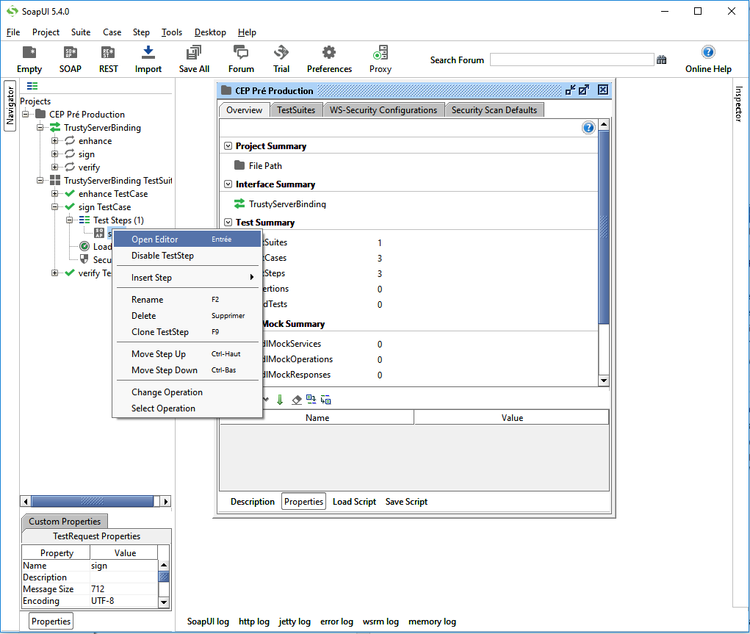750x634 pixels.
Task: Open the Load Script inspector
Action: pyautogui.click(x=354, y=501)
